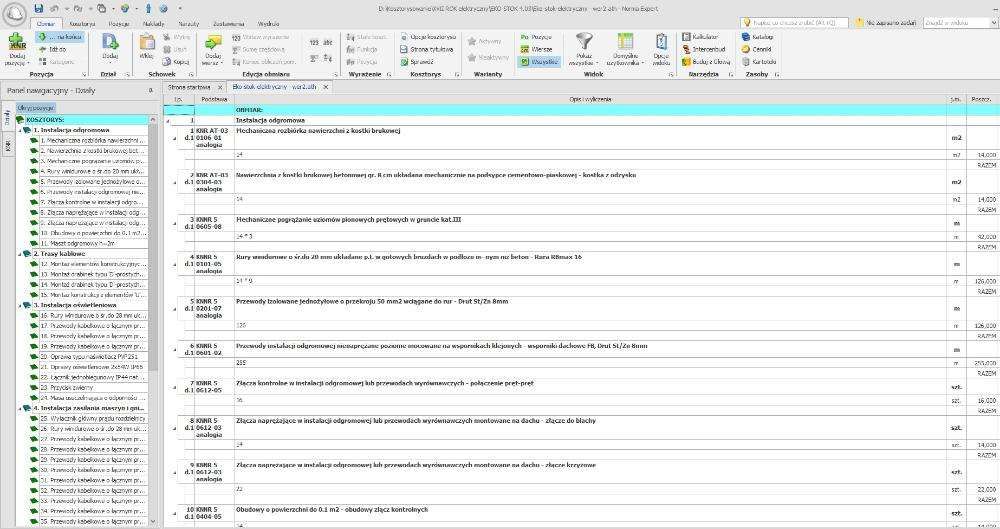This screenshot has height=529, width=1000.
Task: Open the Kalkulator tool
Action: pos(700,37)
